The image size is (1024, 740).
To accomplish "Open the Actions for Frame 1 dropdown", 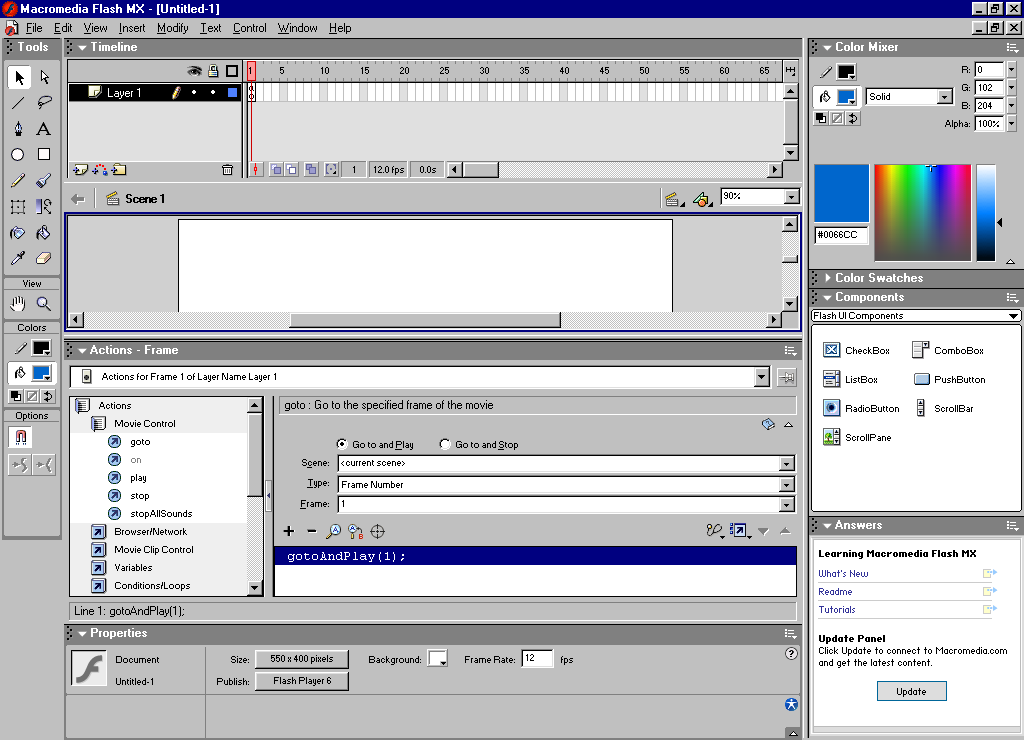I will coord(761,377).
